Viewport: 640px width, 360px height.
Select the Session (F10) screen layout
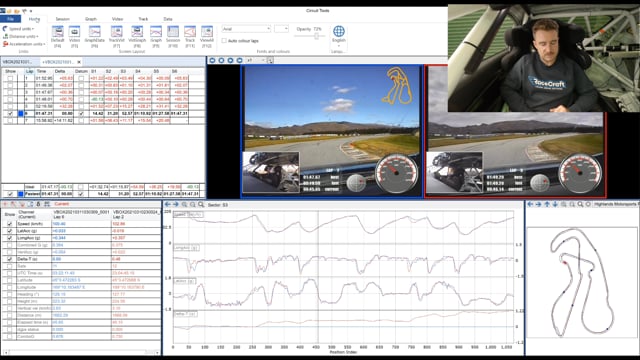173,36
